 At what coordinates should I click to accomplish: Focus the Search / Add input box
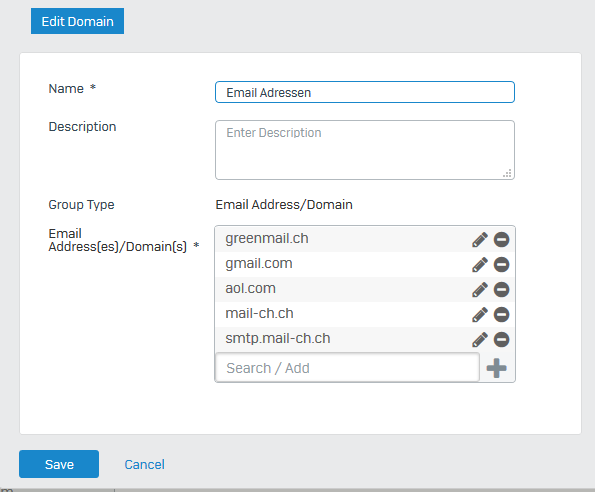347,368
